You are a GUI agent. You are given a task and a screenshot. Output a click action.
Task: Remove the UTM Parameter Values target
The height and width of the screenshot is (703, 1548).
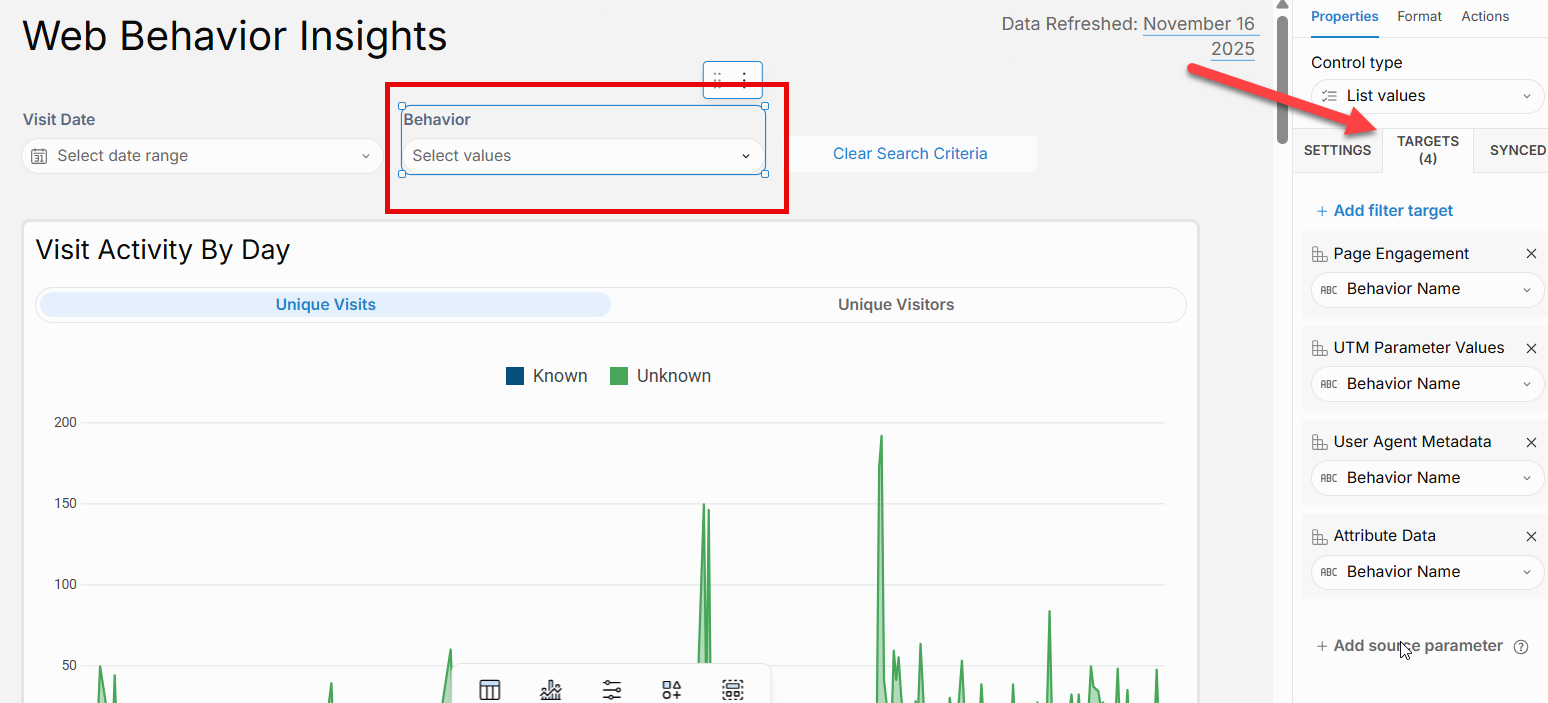1531,348
